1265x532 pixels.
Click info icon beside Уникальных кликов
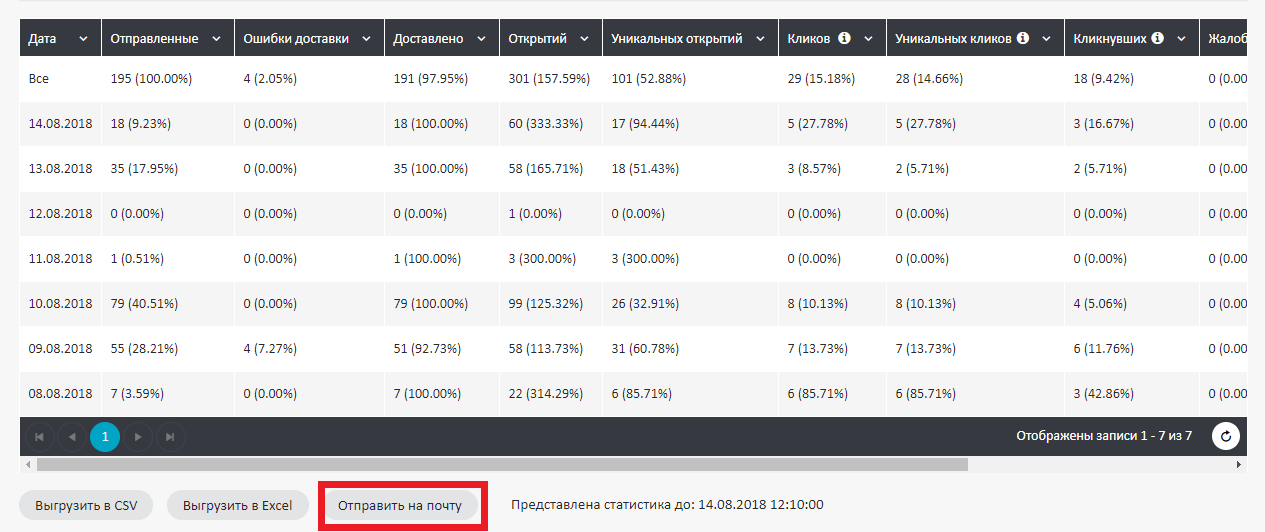(x=1022, y=39)
